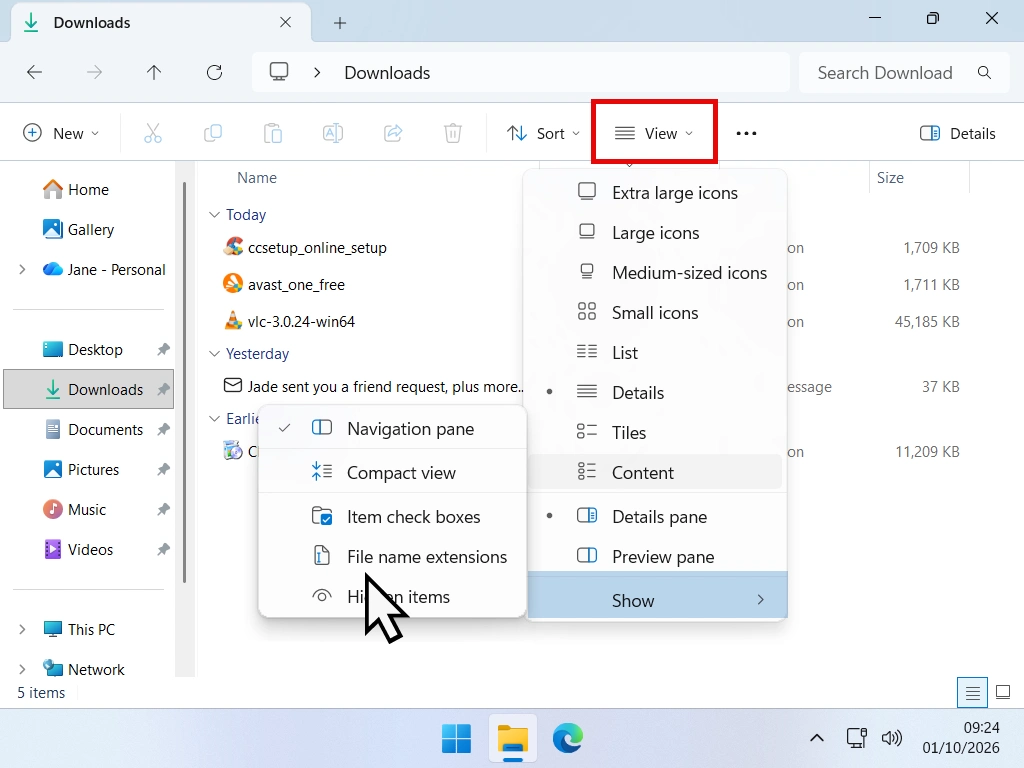Open the clock and date panel
The image size is (1024, 768).
pyautogui.click(x=961, y=738)
